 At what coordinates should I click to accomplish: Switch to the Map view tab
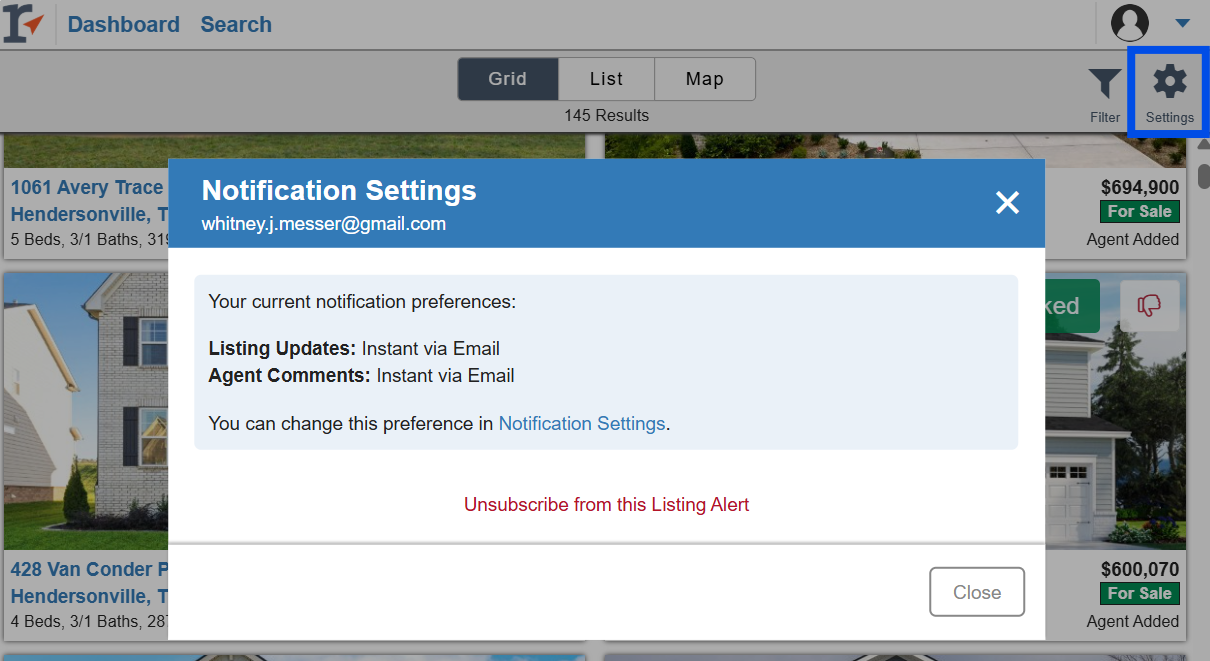click(704, 79)
